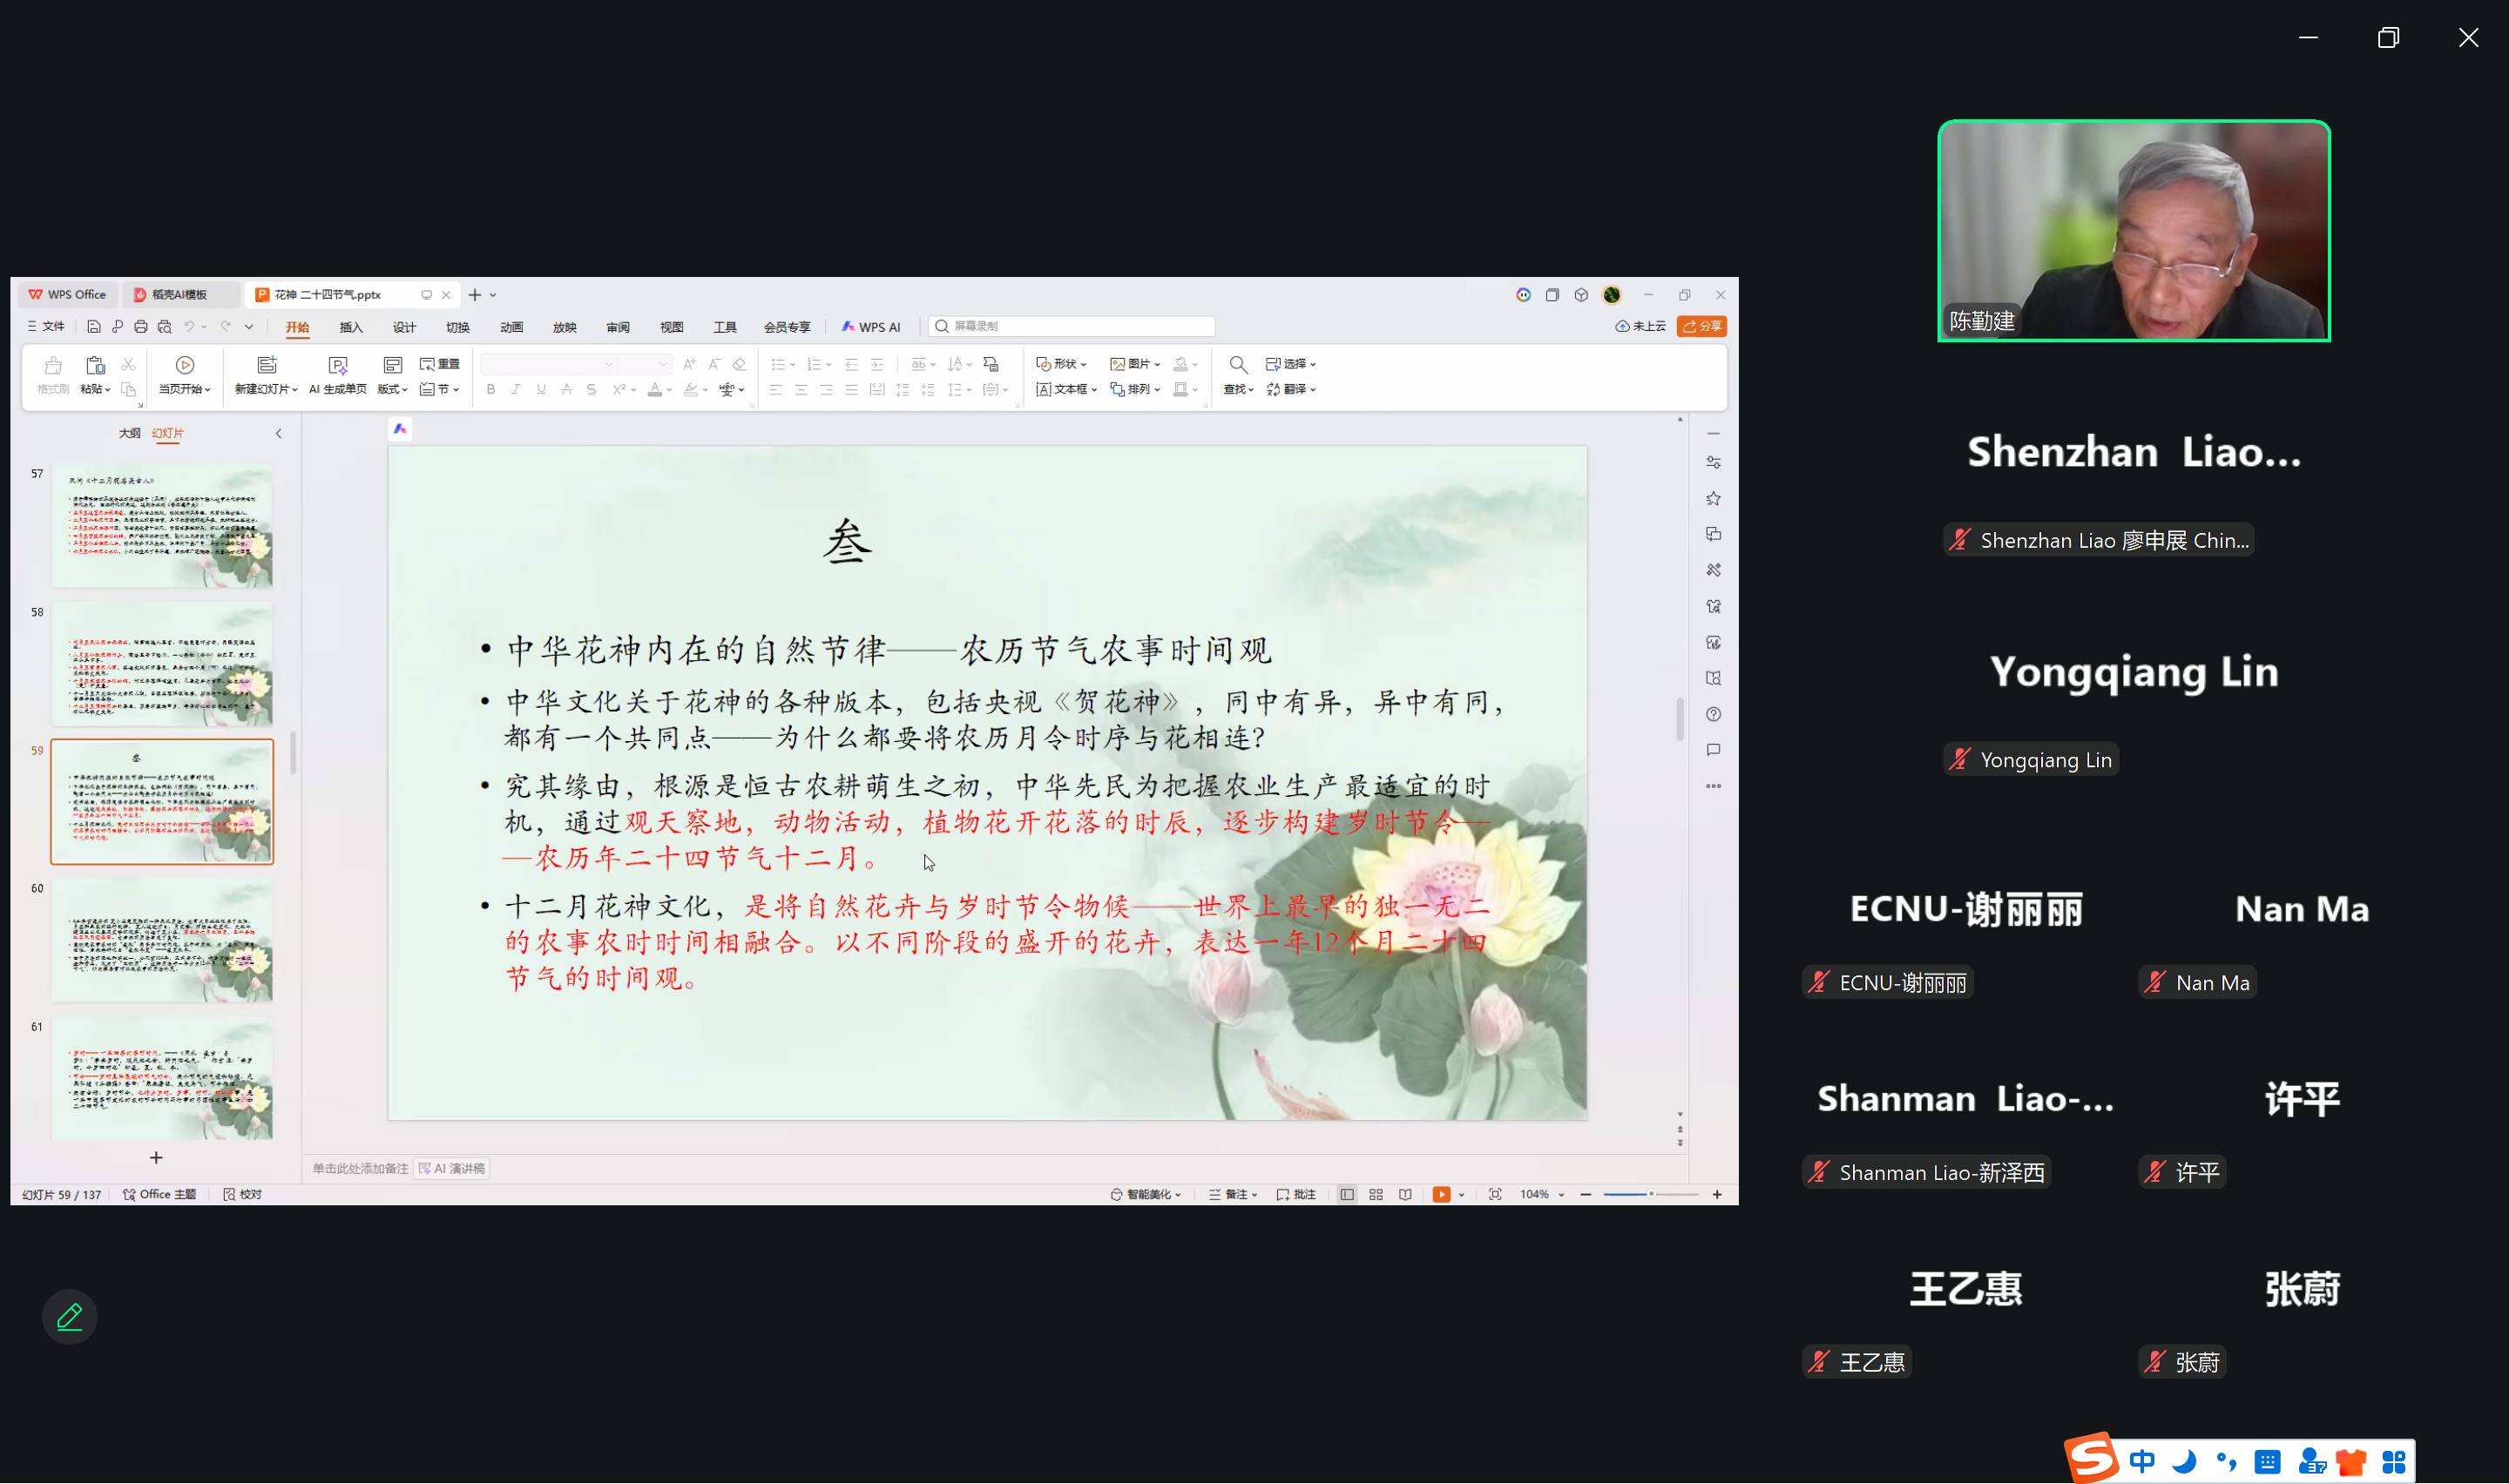This screenshot has height=1484, width=2509.
Task: Click the align left icon
Action: coord(776,390)
